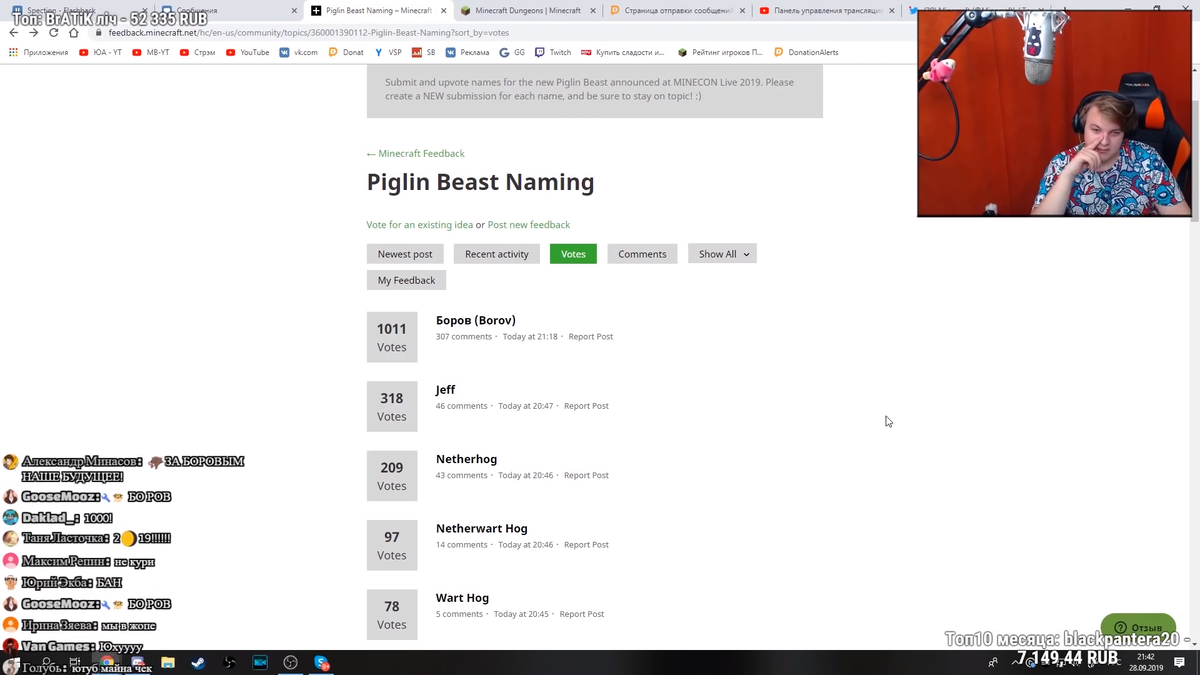Report the Netherwart Hog post
1200x675 pixels.
[x=586, y=545]
